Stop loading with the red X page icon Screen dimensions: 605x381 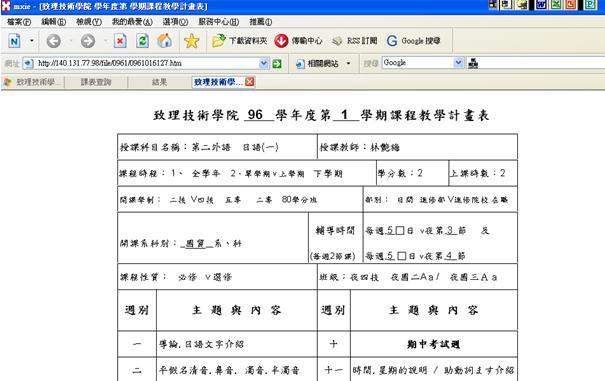click(120, 41)
